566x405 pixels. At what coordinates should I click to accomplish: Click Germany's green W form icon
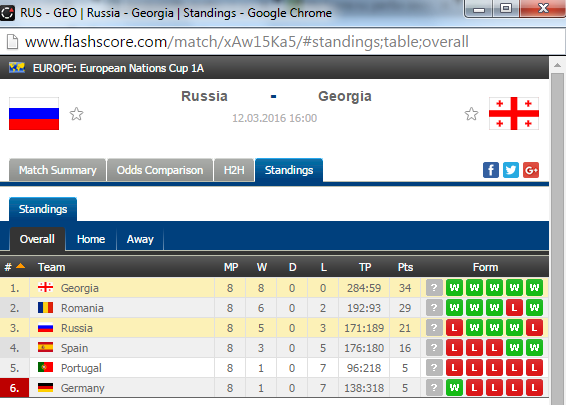click(454, 388)
